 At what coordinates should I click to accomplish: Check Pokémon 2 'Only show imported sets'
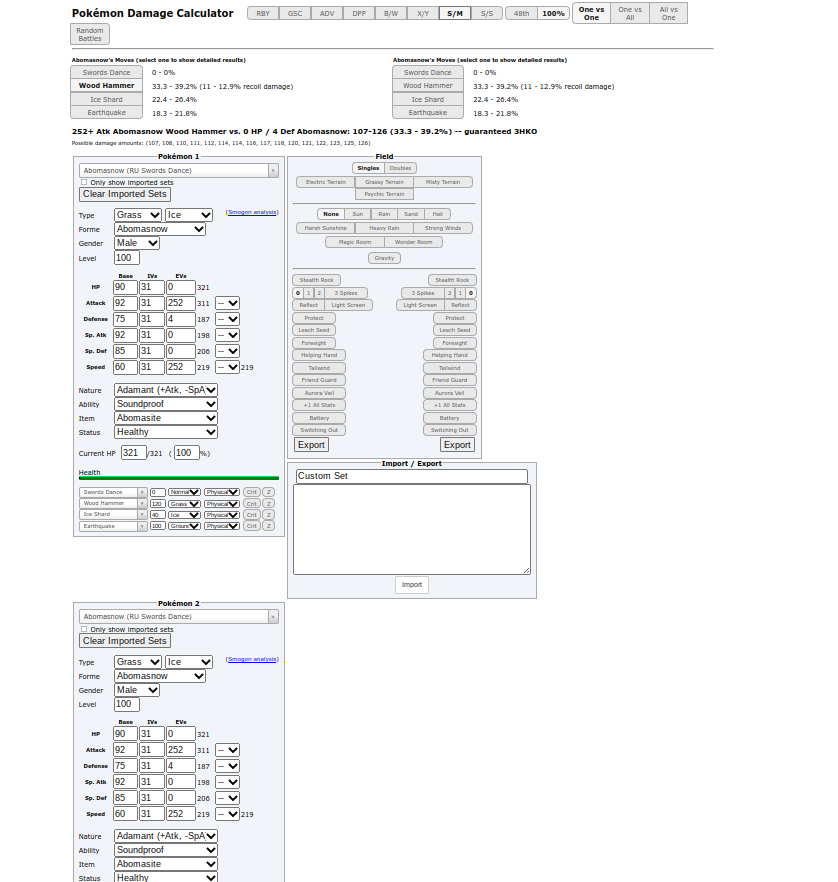pyautogui.click(x=84, y=629)
